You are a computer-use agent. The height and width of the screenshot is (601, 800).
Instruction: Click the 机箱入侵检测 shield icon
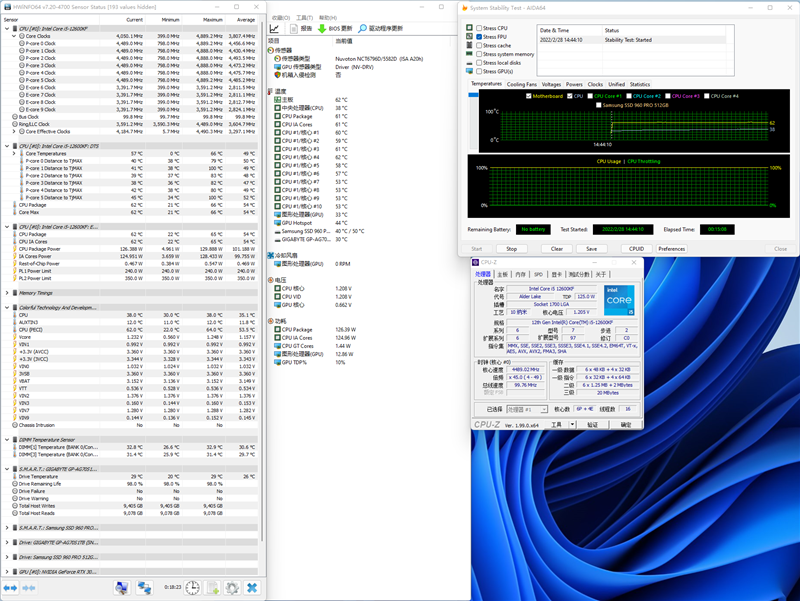point(278,75)
